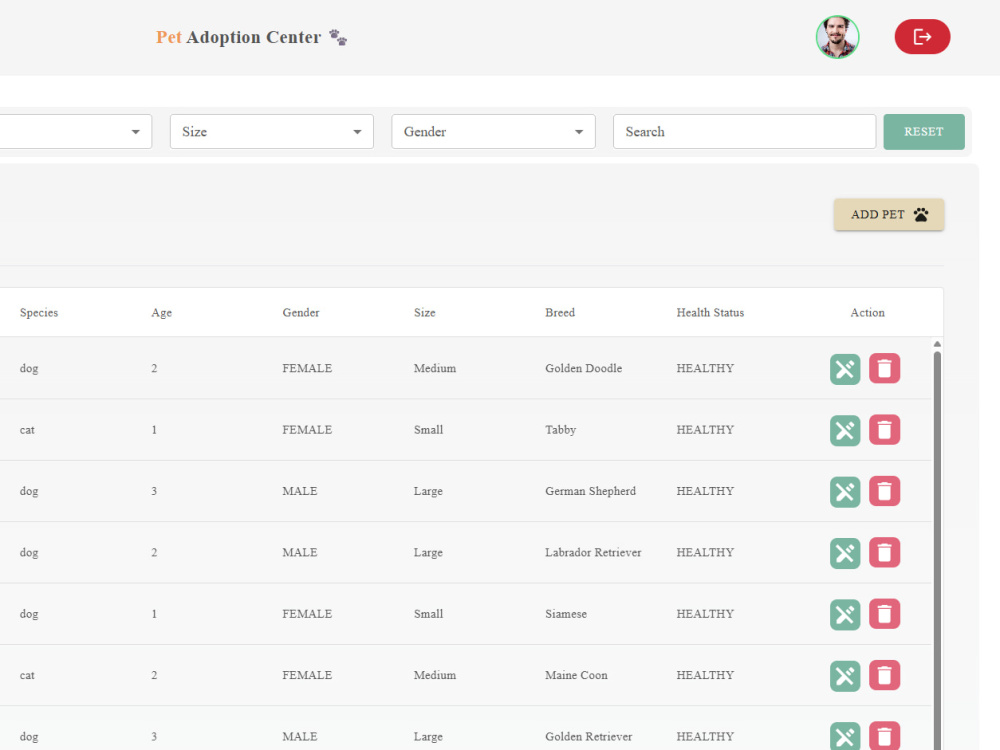1000x750 pixels.
Task: Click 'FEMALE' in Siamese row
Action: (x=307, y=614)
